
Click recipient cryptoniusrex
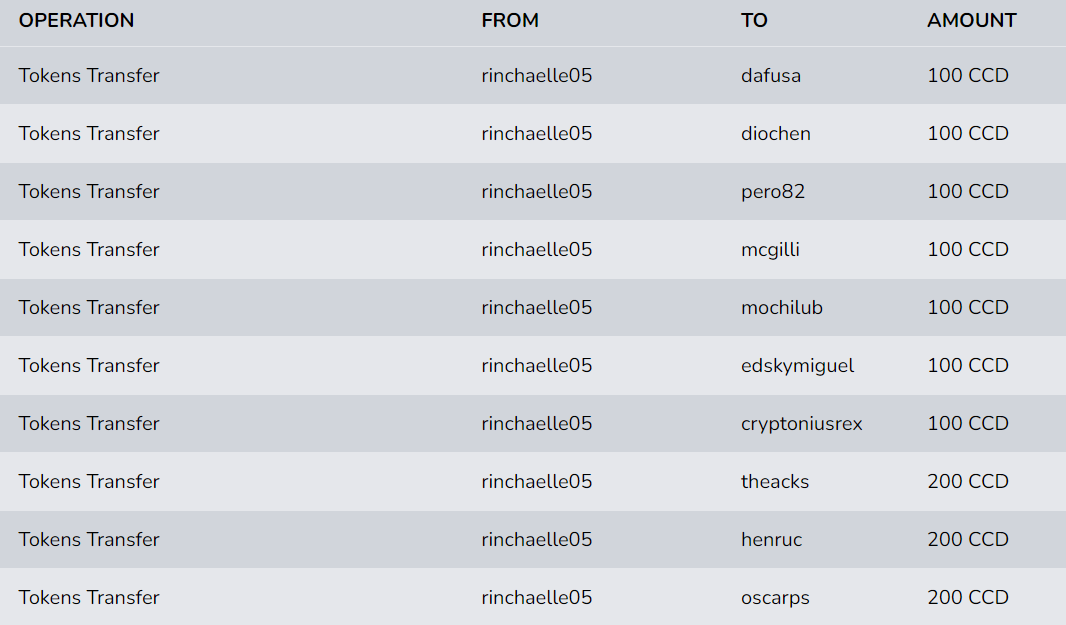(802, 424)
